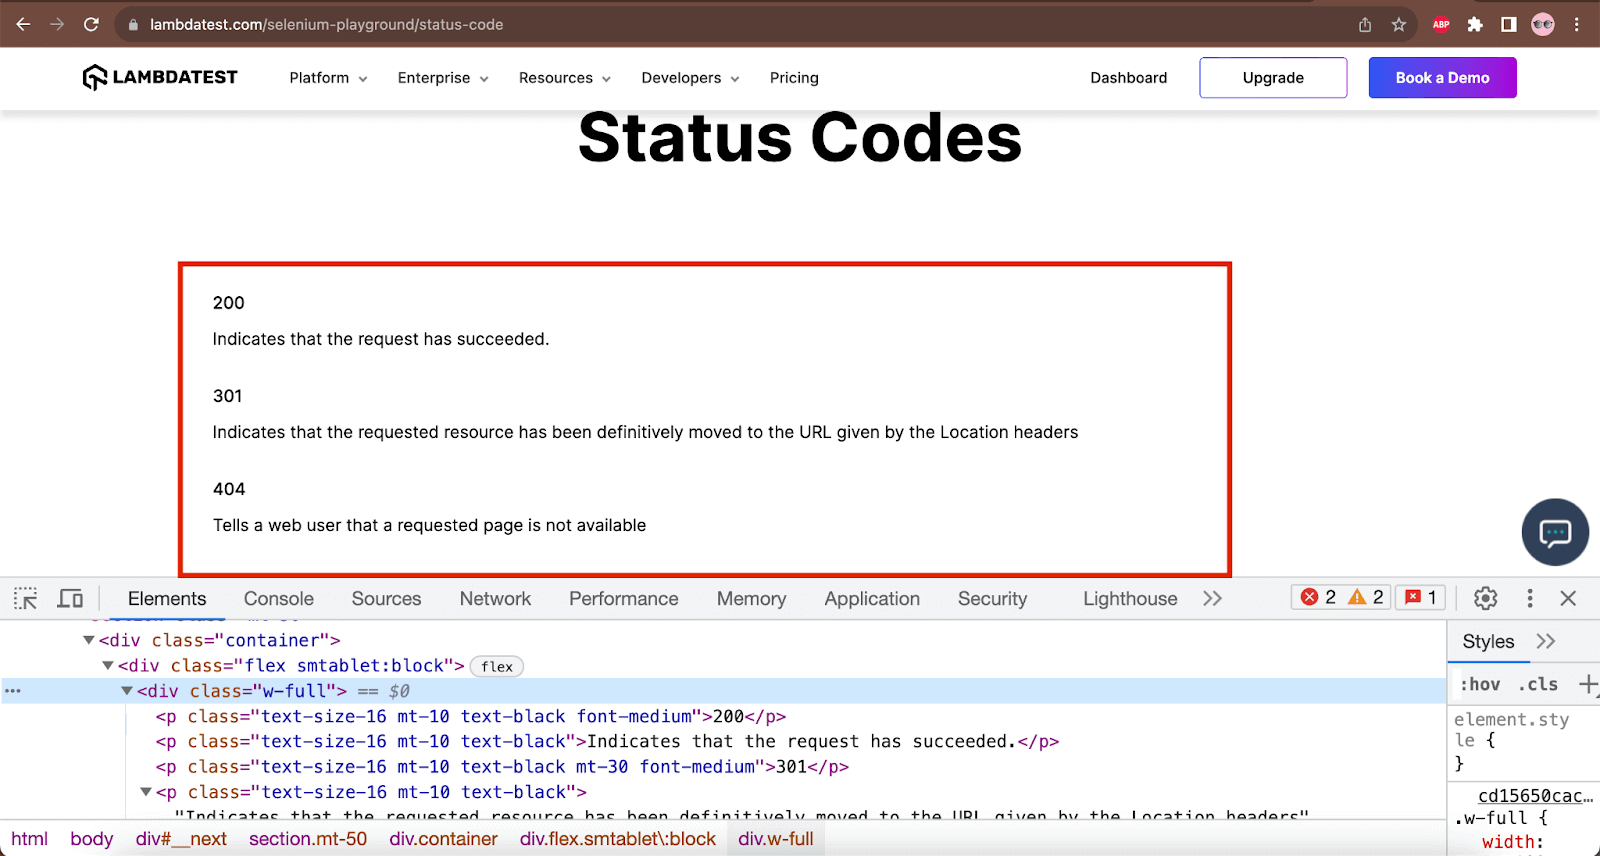Select the section.mt-50 breadcrumb

pos(308,838)
